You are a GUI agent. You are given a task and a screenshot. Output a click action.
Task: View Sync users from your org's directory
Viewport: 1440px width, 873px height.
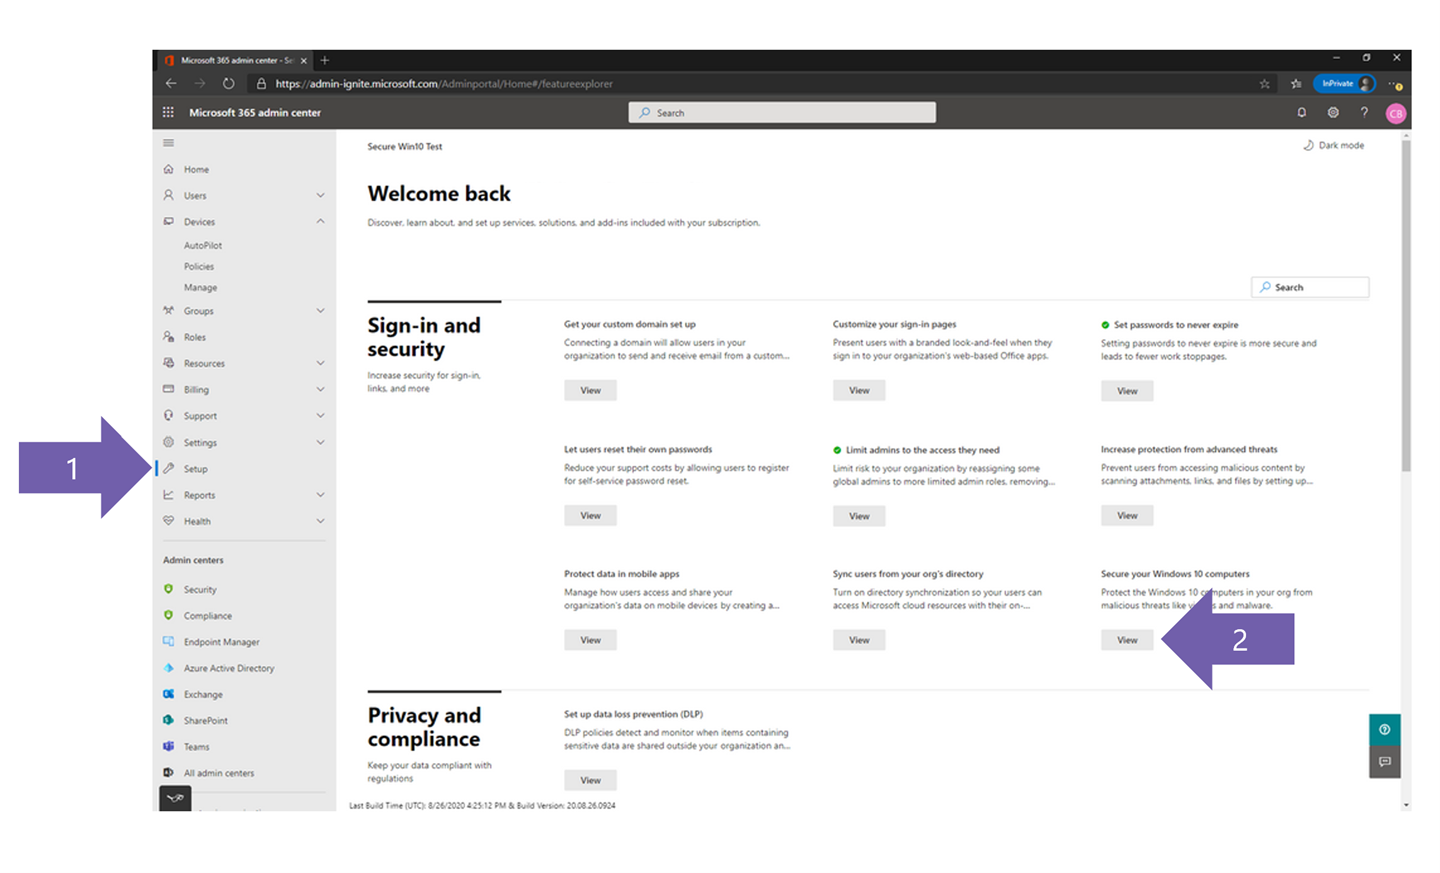tap(859, 640)
